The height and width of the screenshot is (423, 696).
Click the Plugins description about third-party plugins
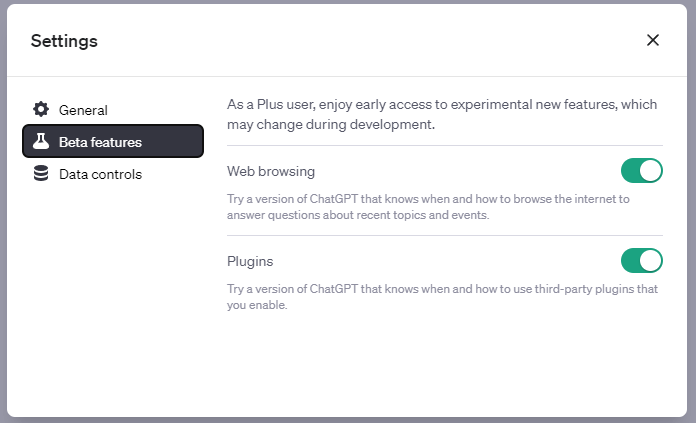click(442, 297)
